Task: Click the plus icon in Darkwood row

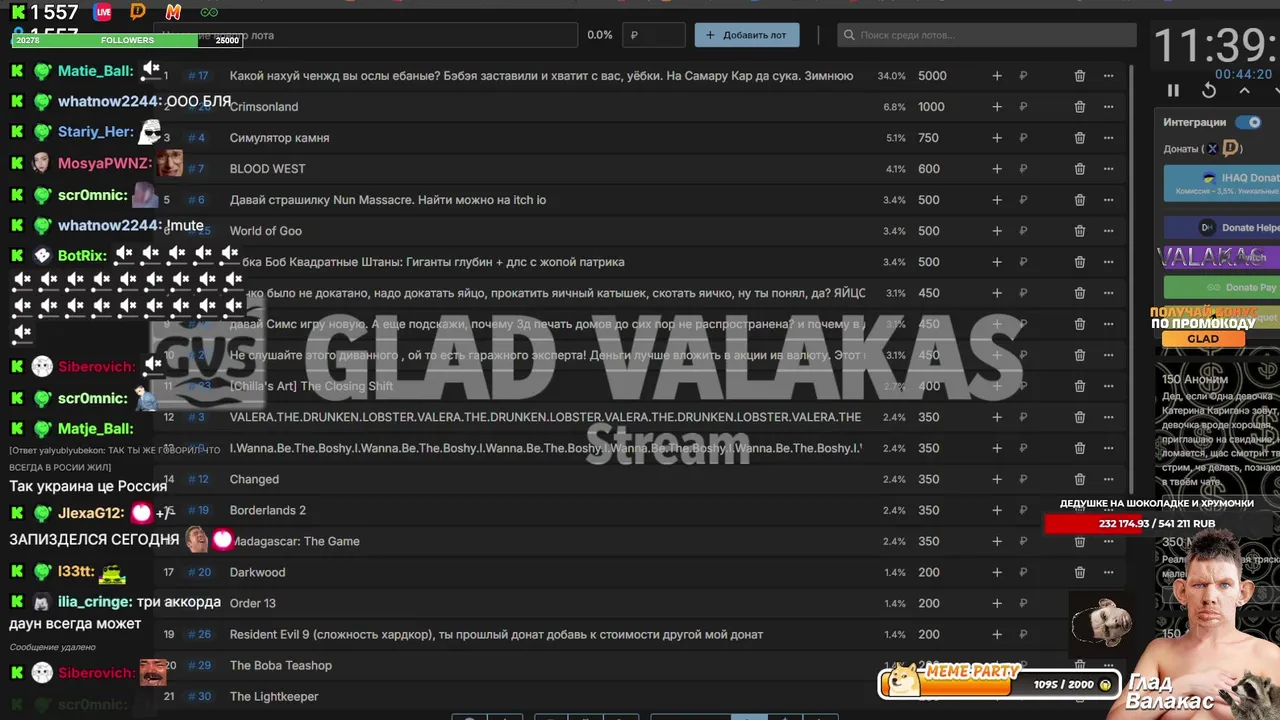Action: click(997, 572)
